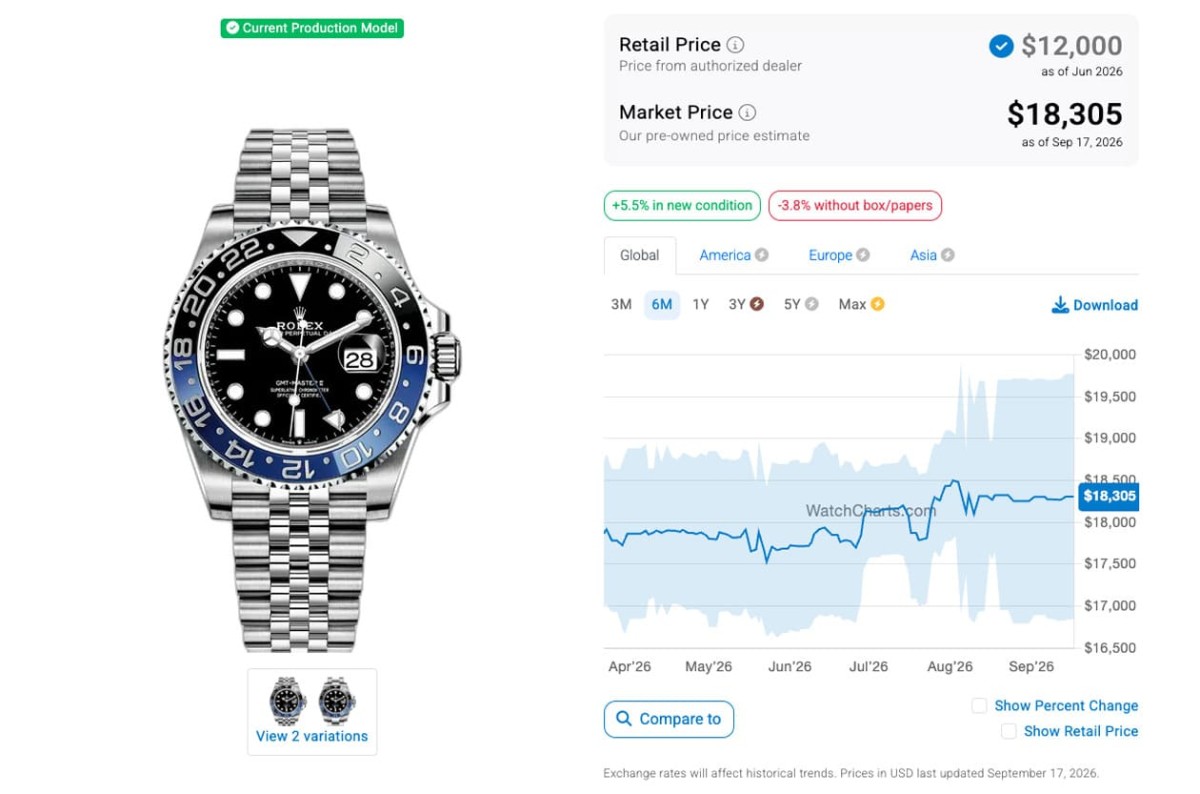1200x794 pixels.
Task: Click the Retail Price info icon
Action: tap(735, 45)
